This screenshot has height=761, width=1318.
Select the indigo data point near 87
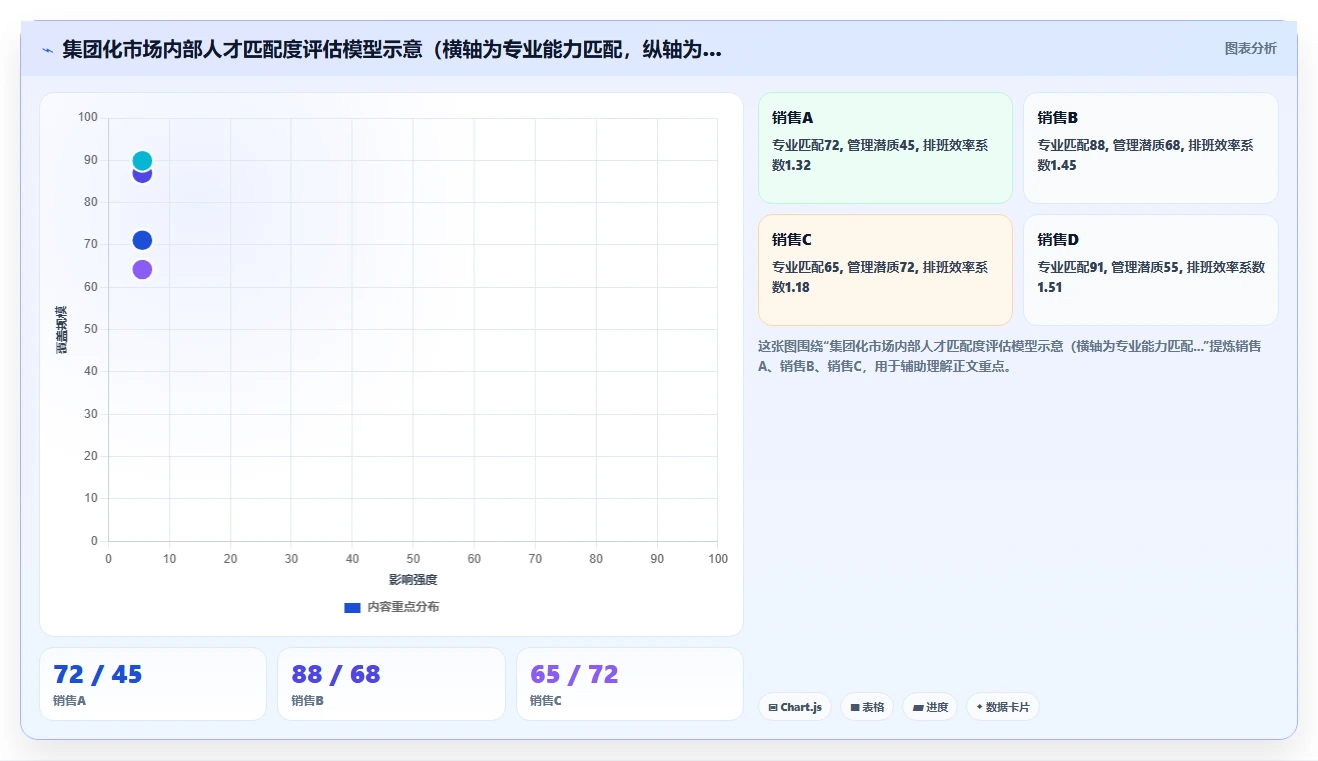[x=142, y=176]
